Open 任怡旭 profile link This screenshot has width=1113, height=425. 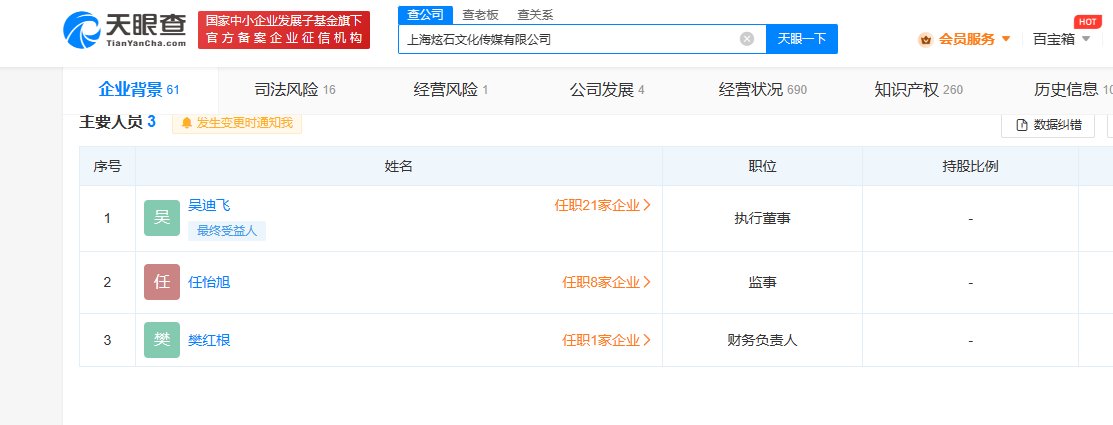pyautogui.click(x=209, y=282)
